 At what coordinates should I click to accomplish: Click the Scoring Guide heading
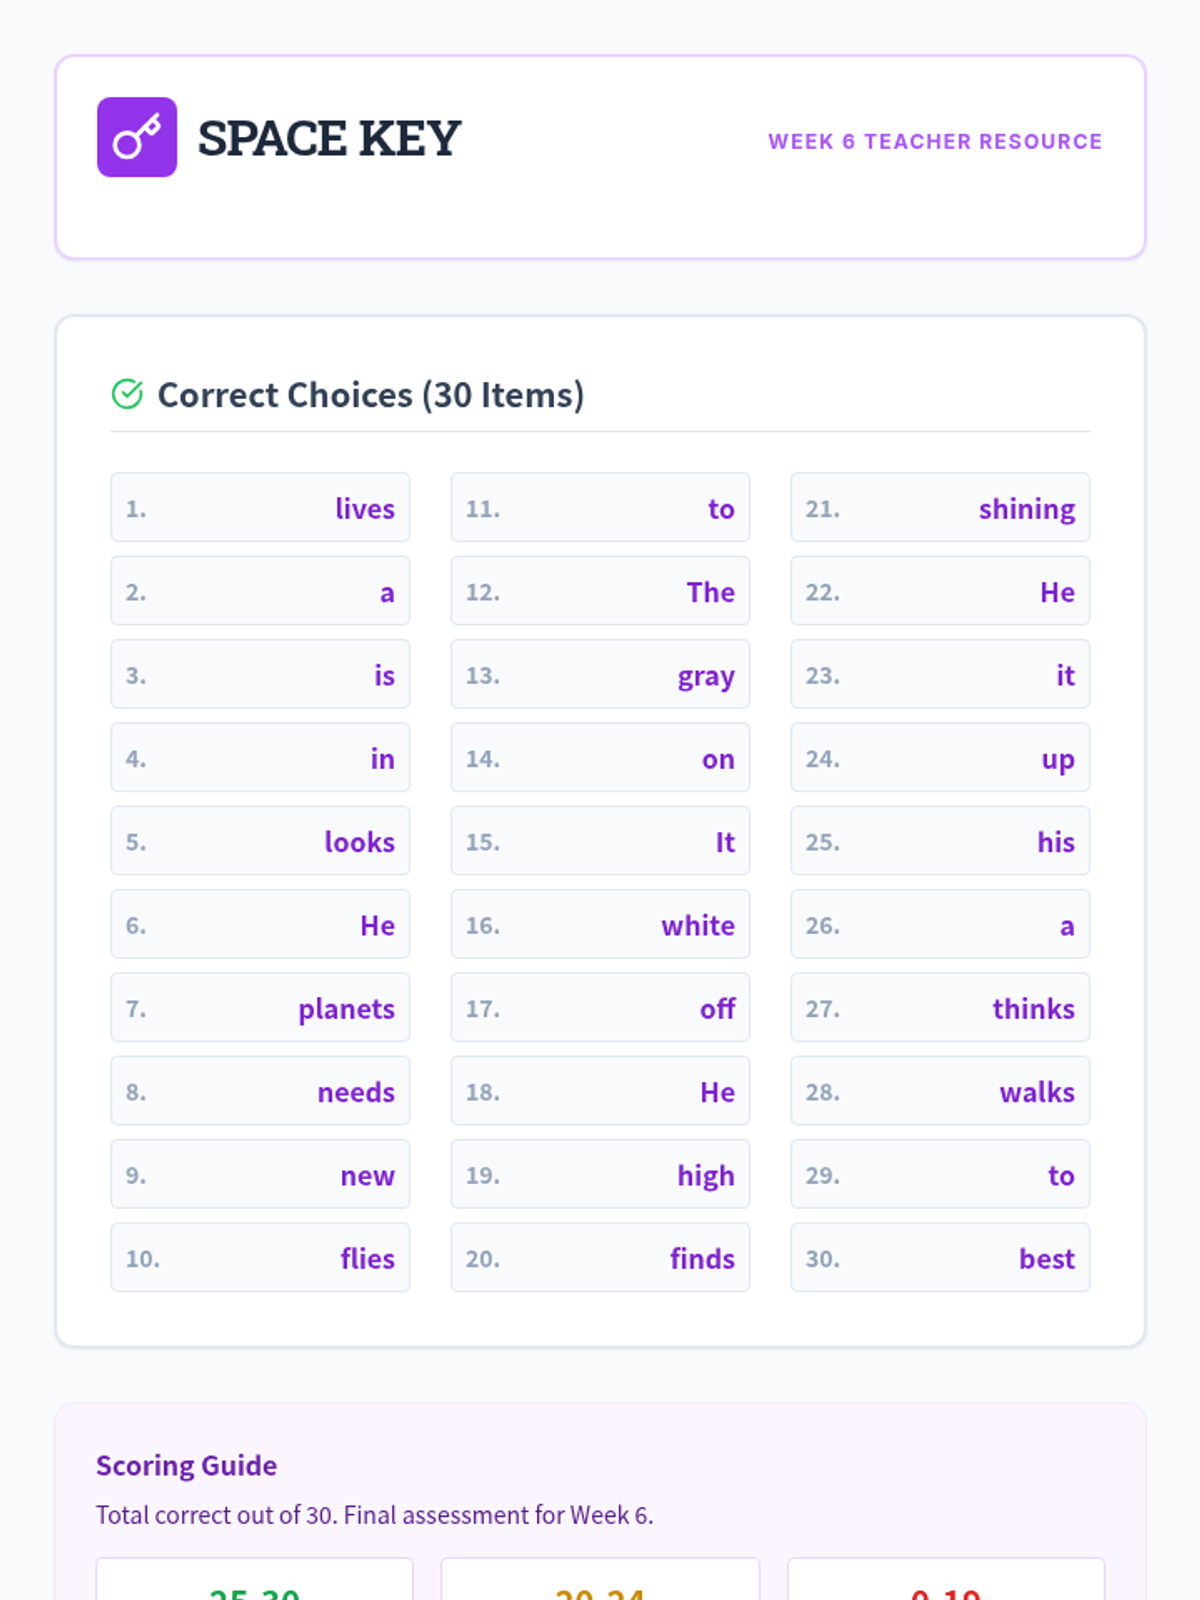[x=186, y=1465]
